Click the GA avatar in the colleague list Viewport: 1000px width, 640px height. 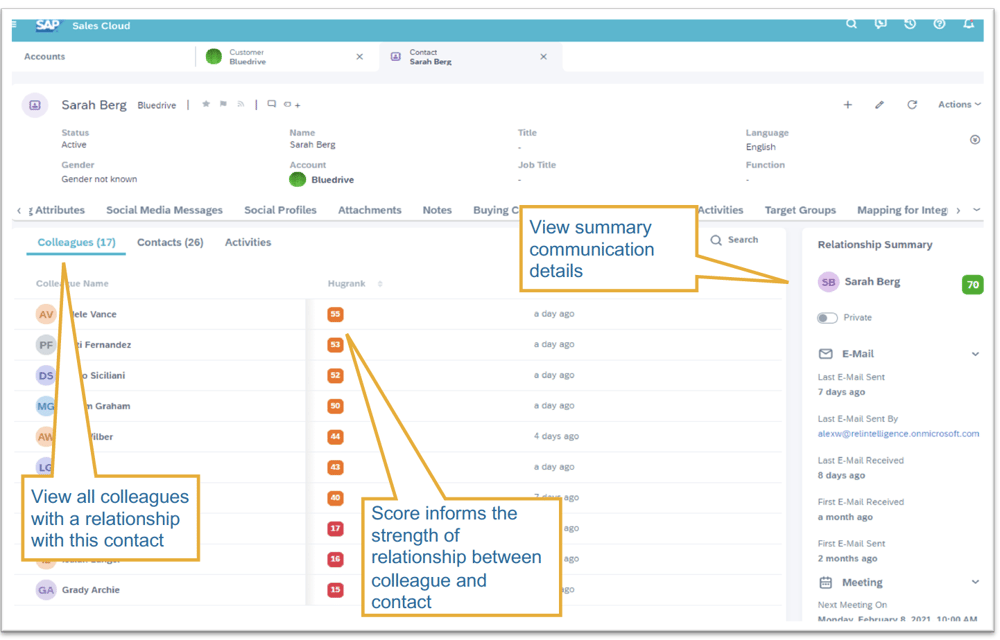click(46, 590)
